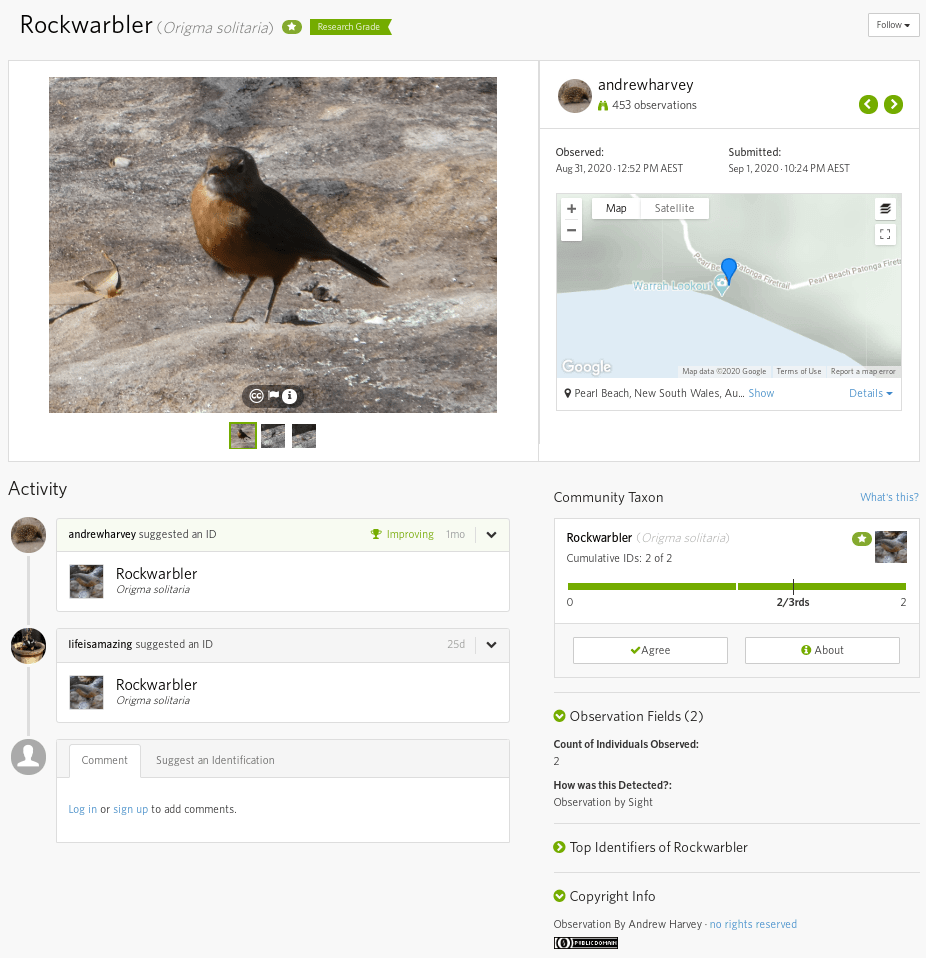Go to the previous observation arrow
Image resolution: width=926 pixels, height=958 pixels.
tap(868, 104)
